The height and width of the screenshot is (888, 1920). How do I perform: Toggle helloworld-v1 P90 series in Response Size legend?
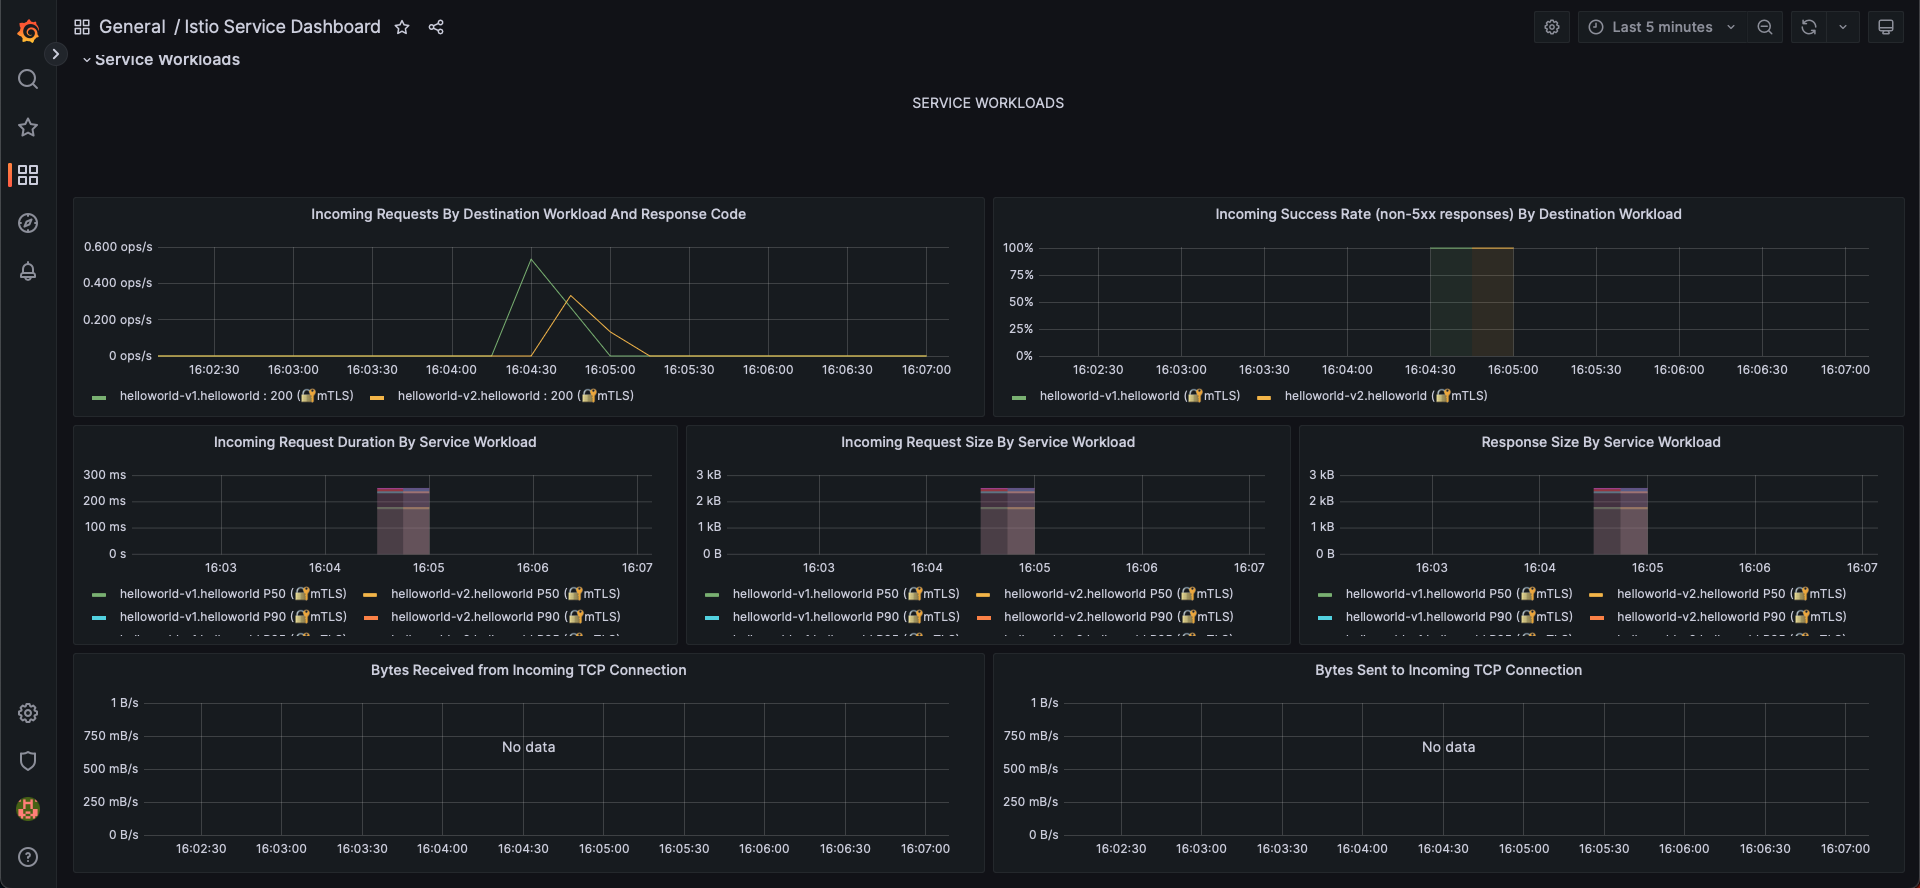coord(1459,617)
